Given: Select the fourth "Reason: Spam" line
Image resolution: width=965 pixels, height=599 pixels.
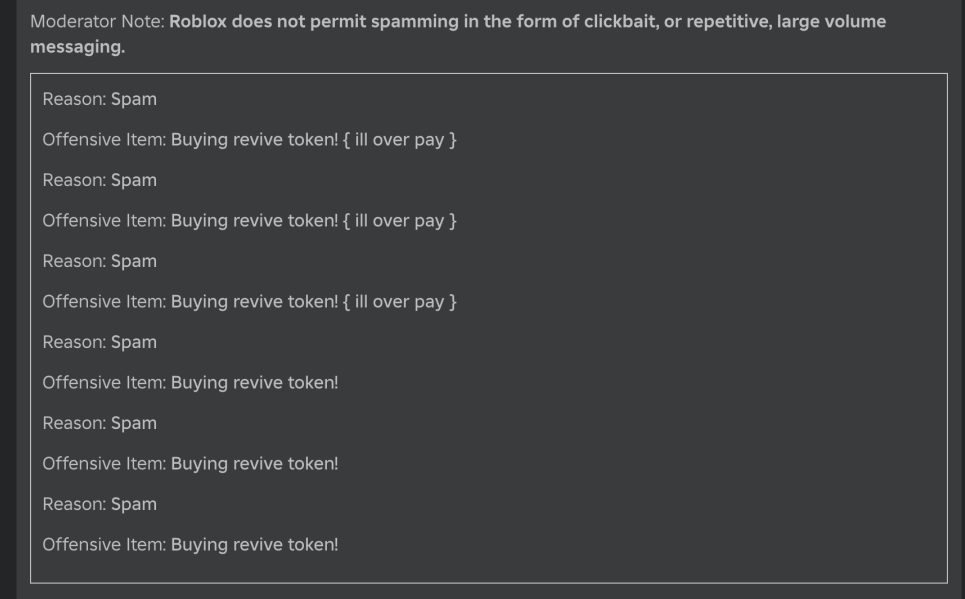Looking at the screenshot, I should pyautogui.click(x=99, y=343).
